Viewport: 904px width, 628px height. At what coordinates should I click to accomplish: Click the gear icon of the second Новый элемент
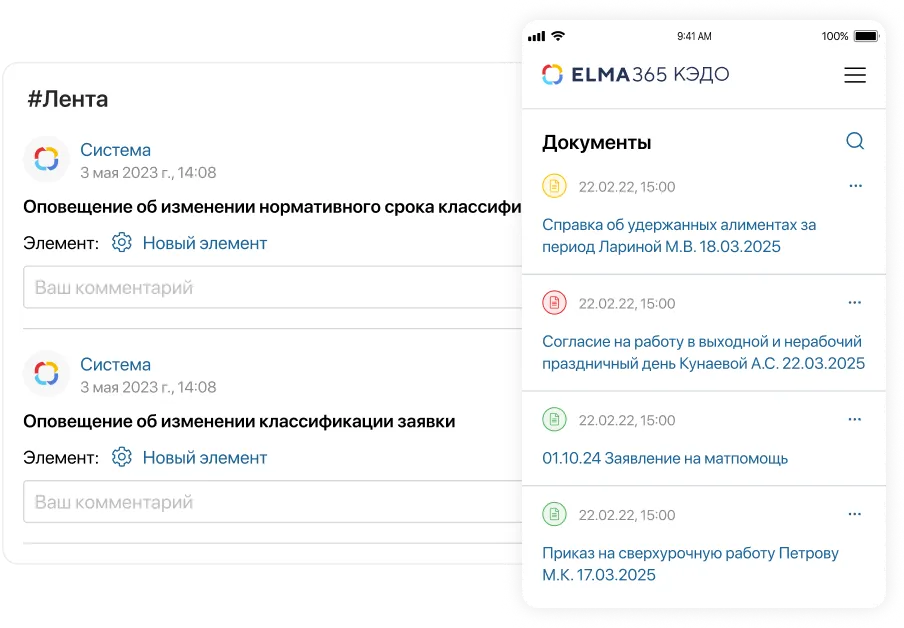click(122, 458)
